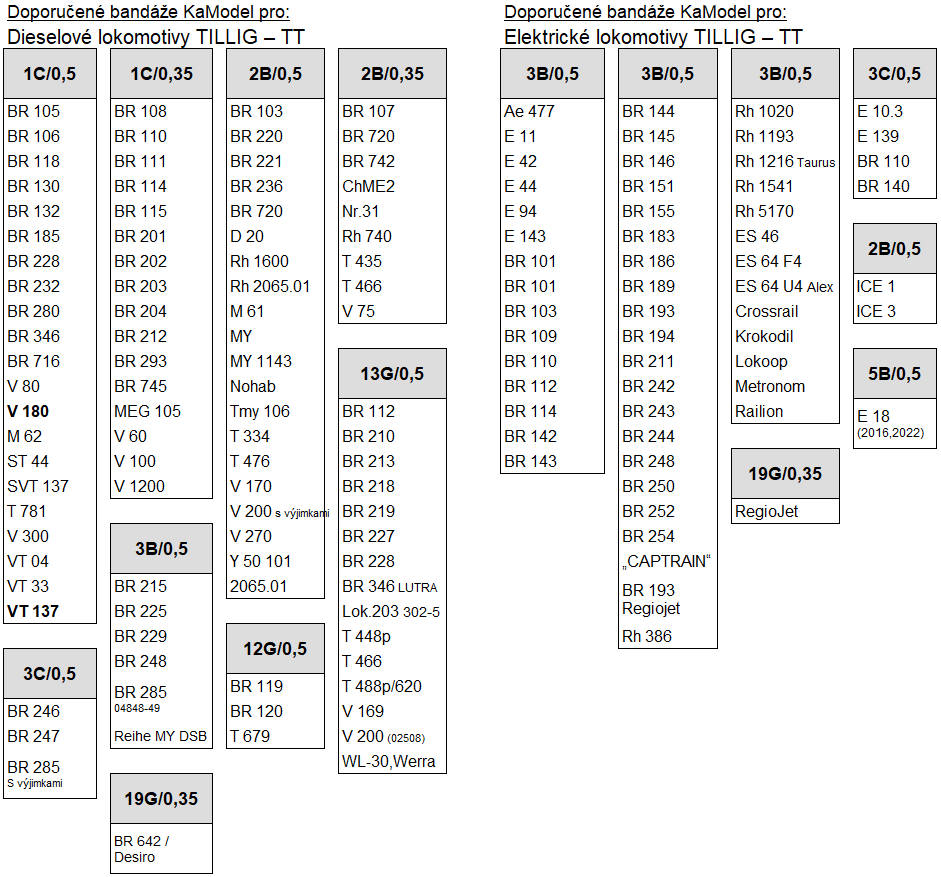Click the 2B/0,35 header cell
Viewport: 941px width, 877px height.
pos(392,74)
